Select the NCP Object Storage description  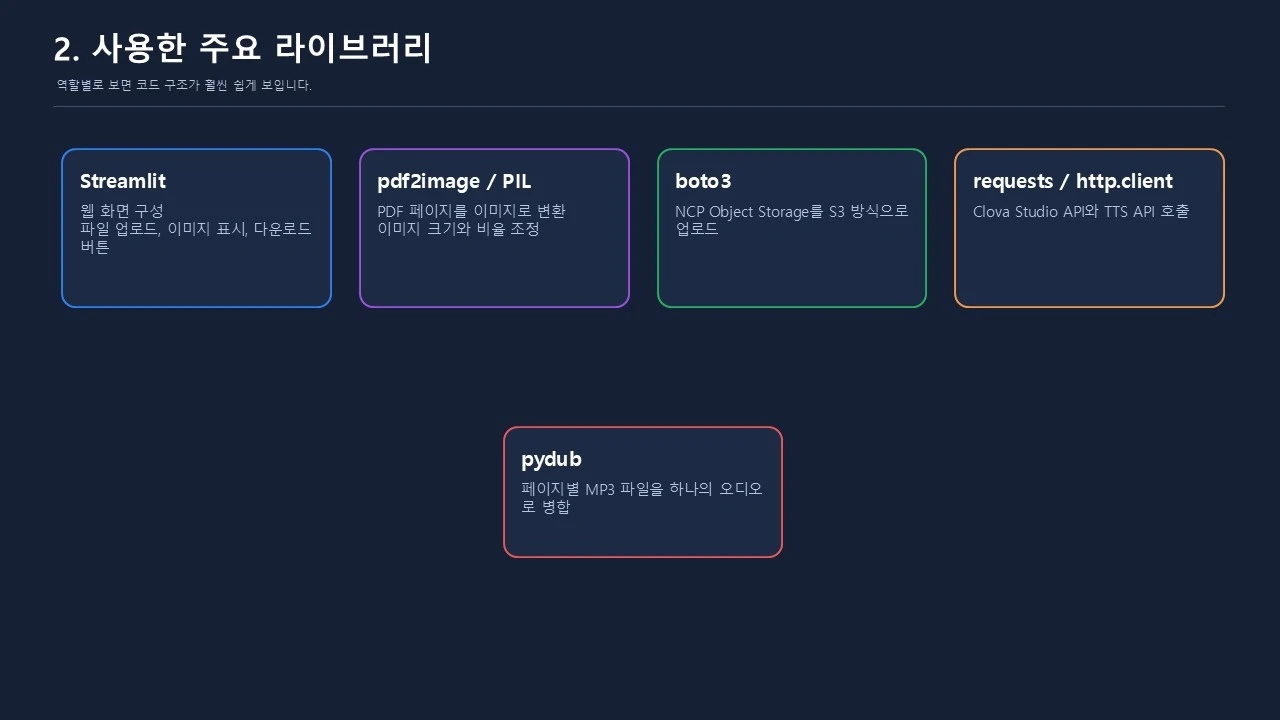coord(792,220)
